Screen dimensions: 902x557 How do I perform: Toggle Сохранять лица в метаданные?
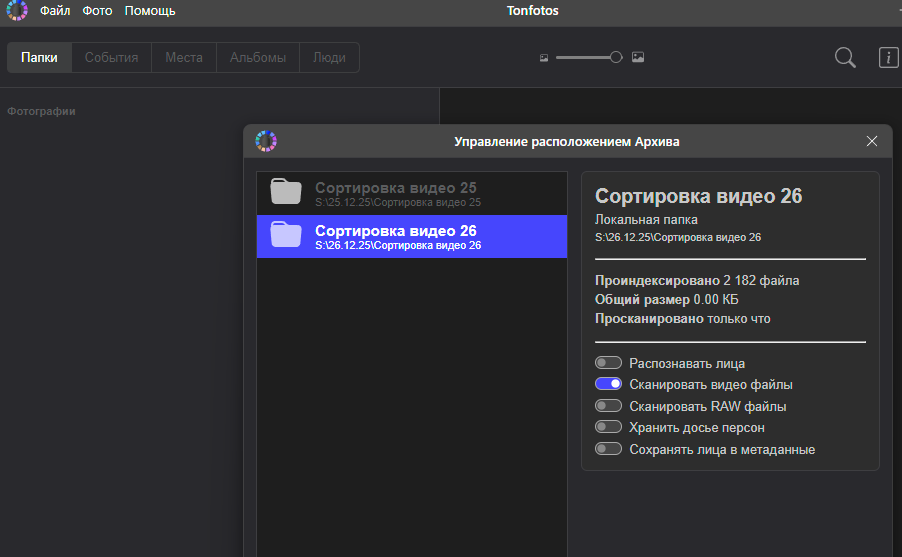[608, 449]
